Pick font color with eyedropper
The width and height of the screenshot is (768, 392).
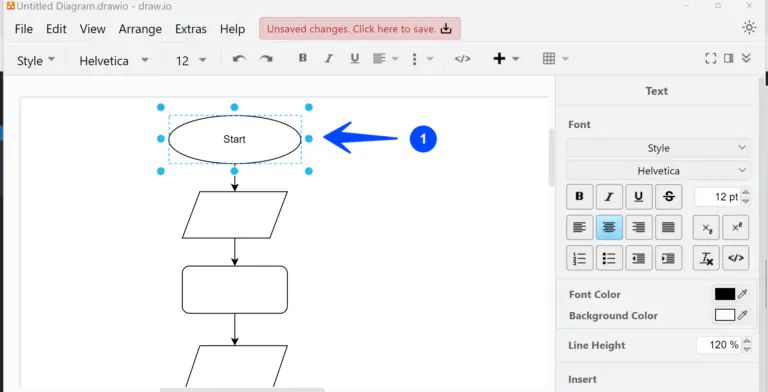tap(743, 294)
